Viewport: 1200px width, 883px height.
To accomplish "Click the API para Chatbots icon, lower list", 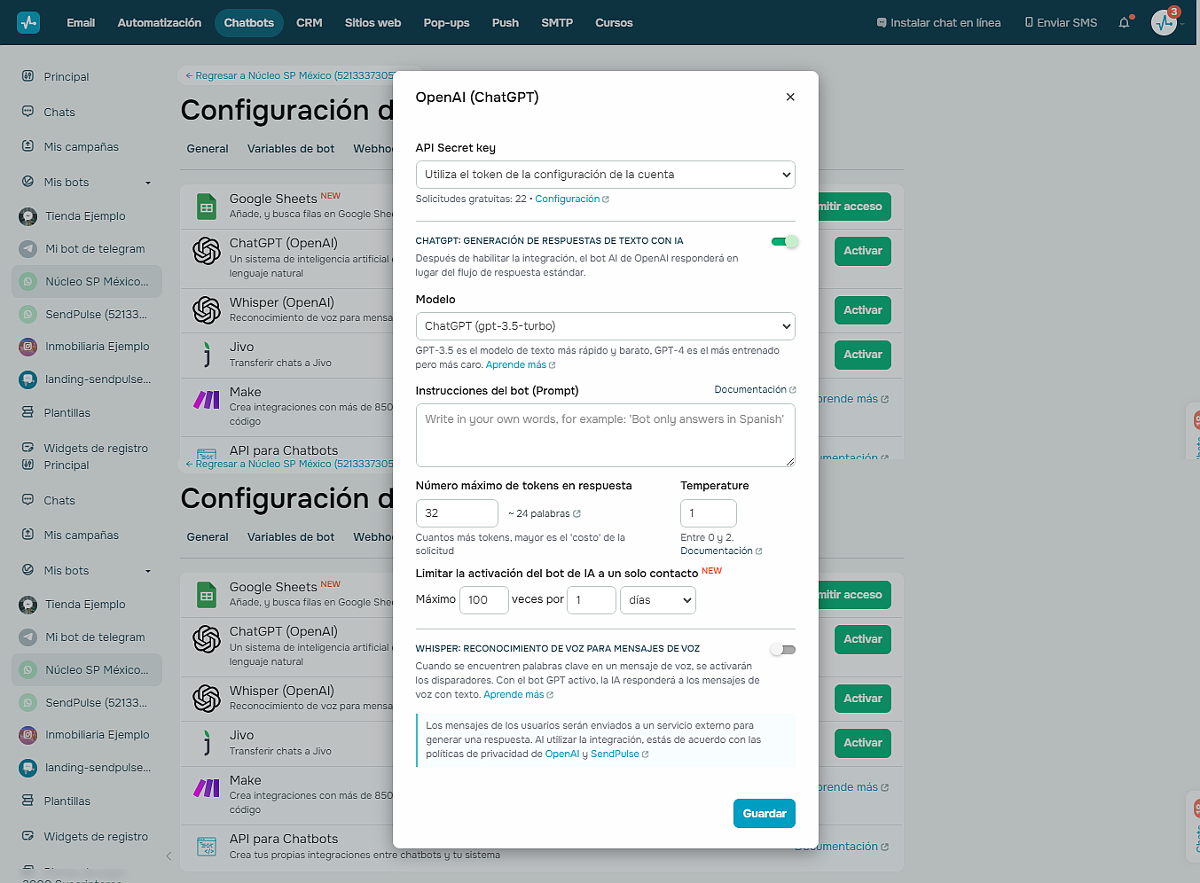I will click(207, 846).
